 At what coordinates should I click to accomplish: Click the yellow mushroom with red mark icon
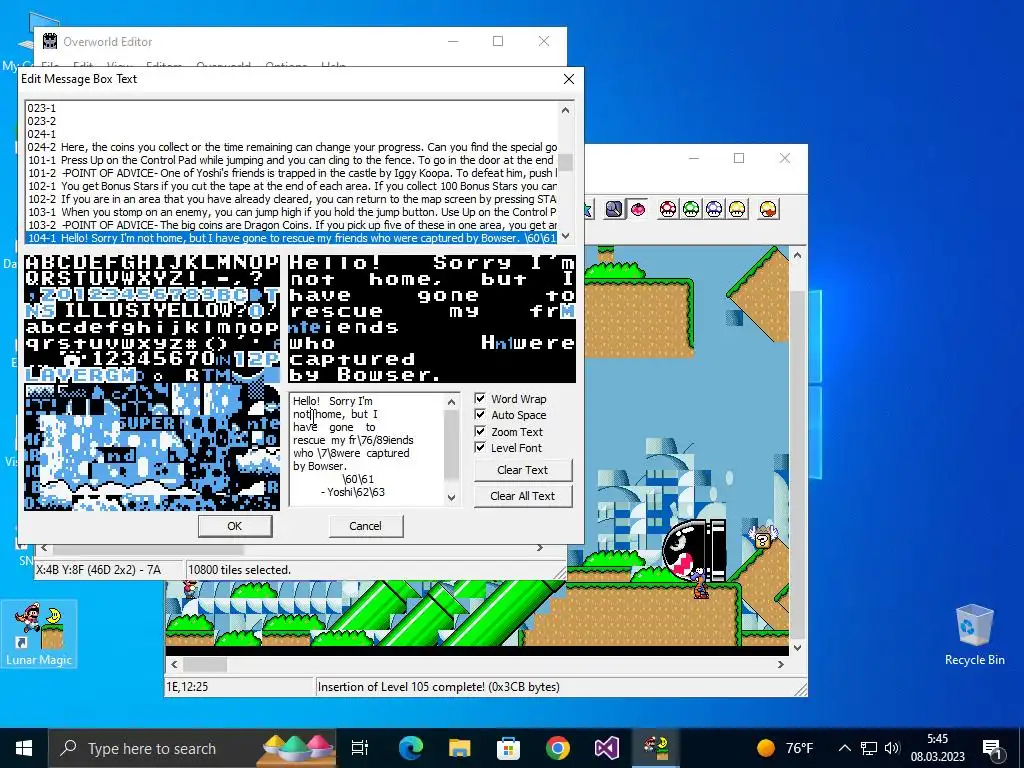[768, 209]
